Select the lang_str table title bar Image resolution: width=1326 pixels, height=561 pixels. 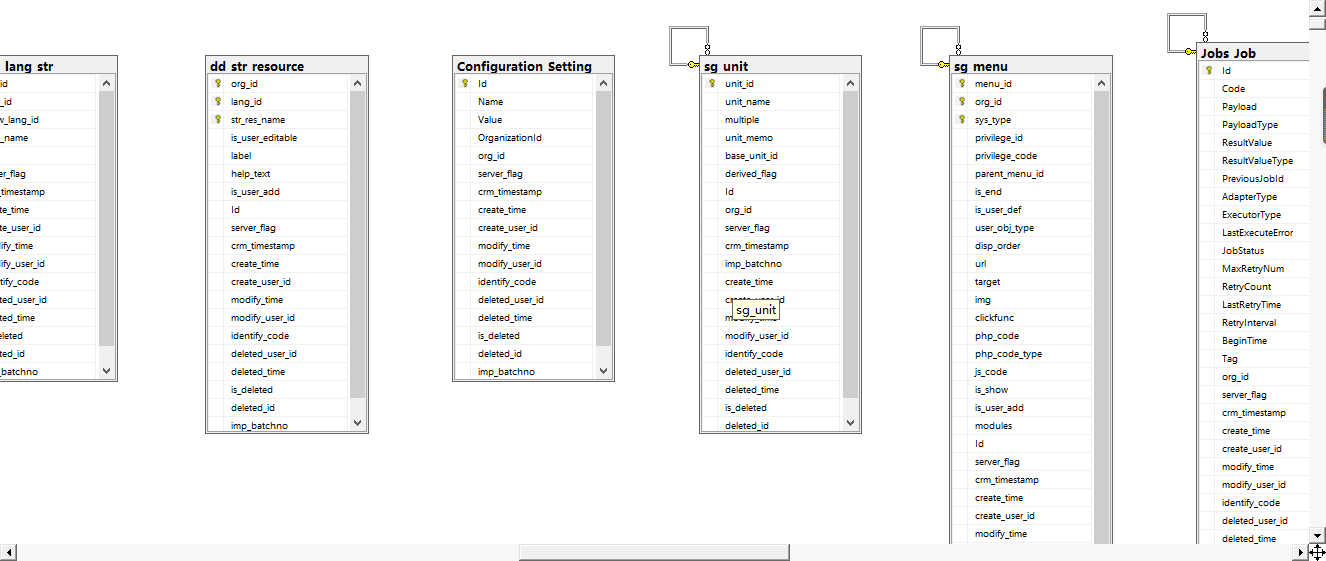tap(58, 66)
